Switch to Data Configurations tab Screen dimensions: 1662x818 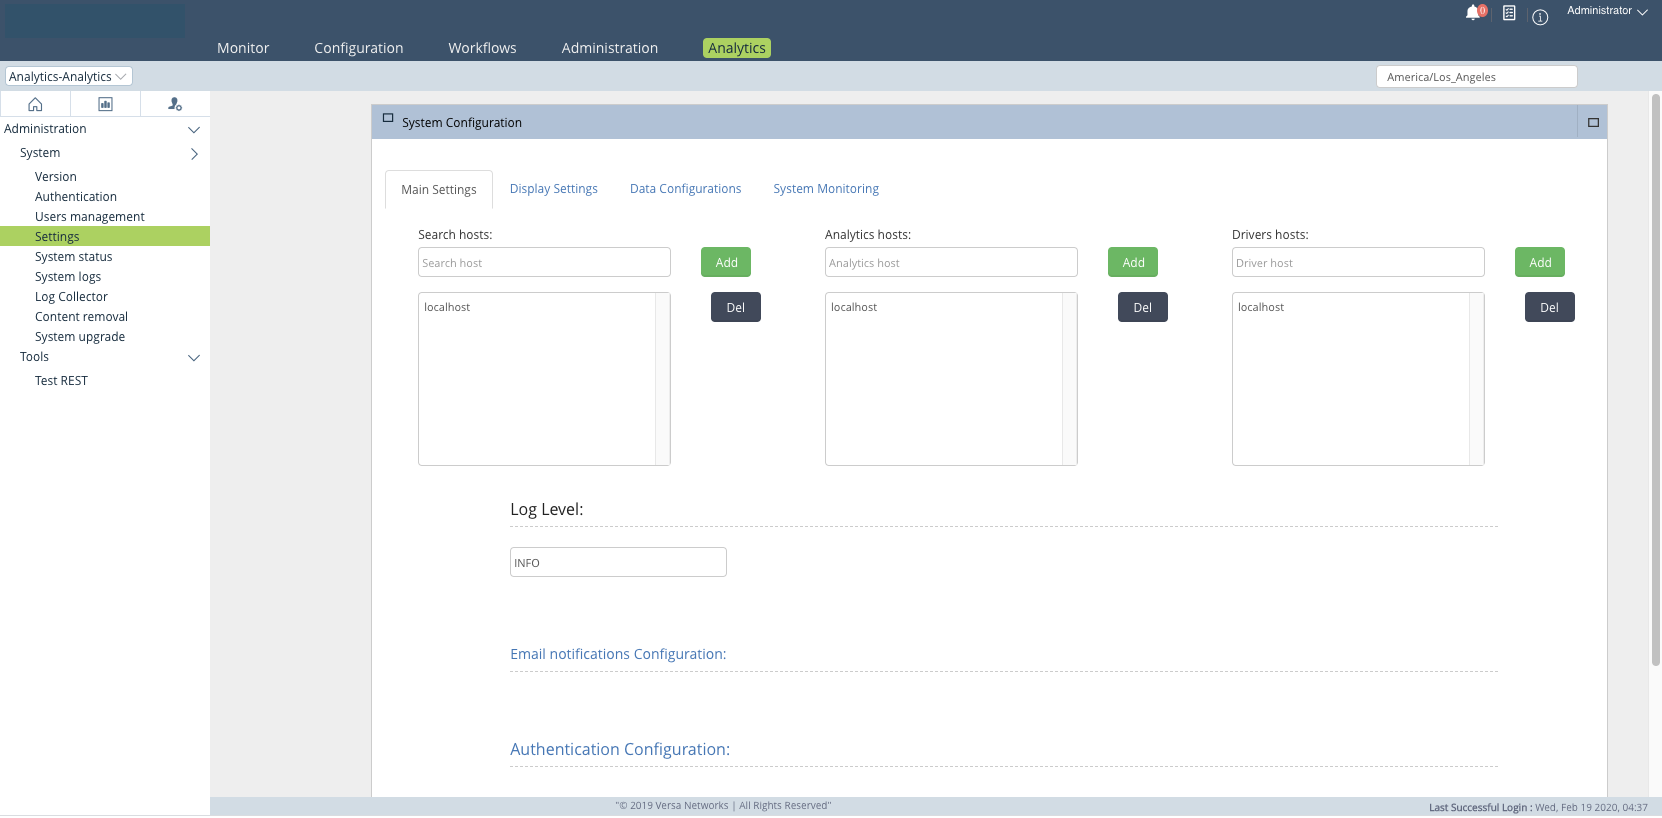(x=686, y=188)
